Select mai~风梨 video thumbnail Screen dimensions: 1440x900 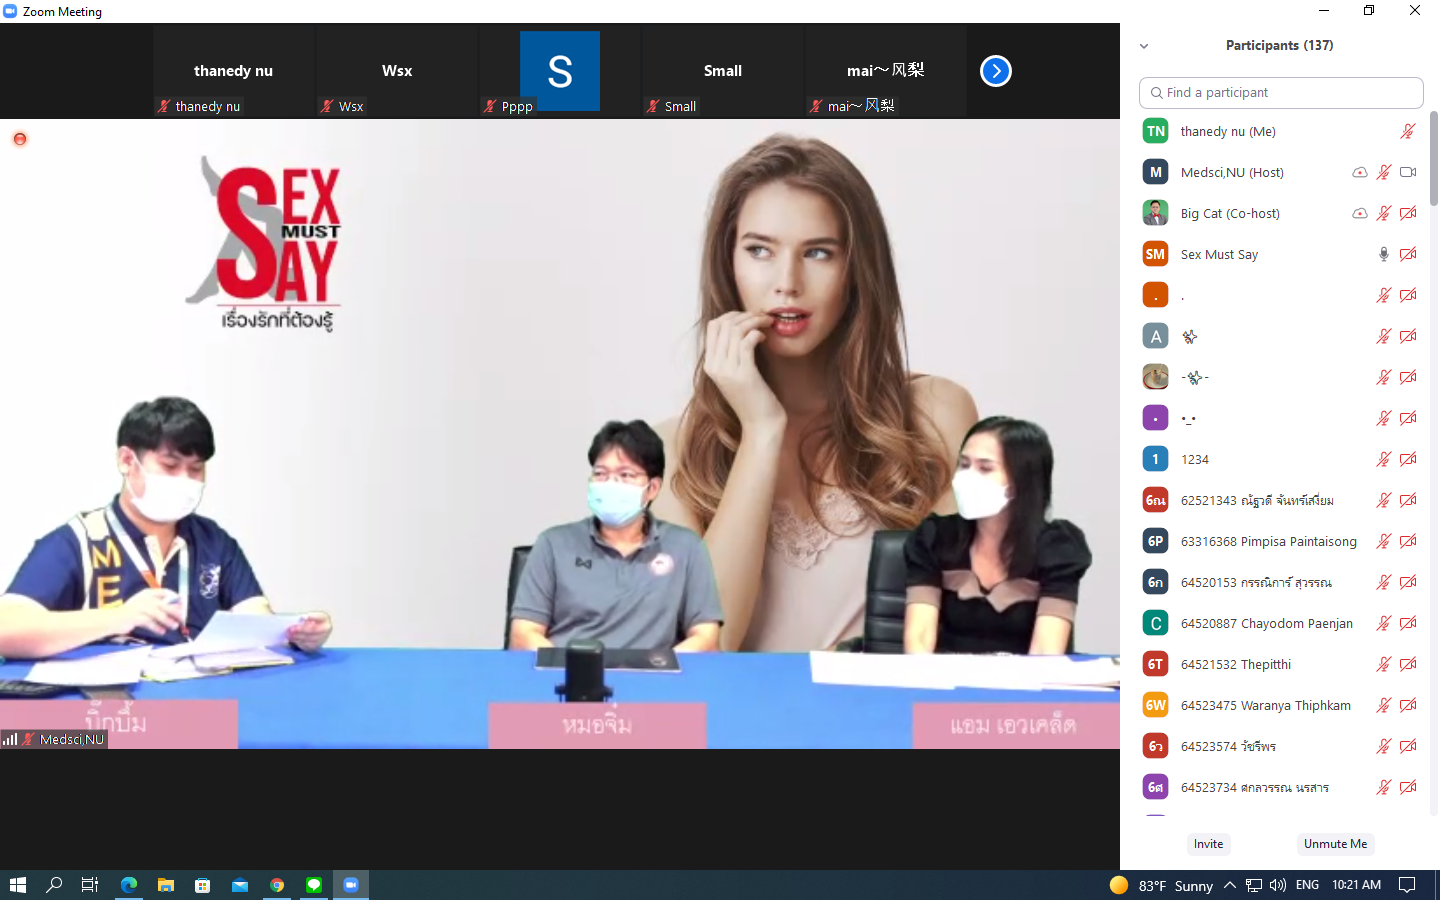coord(886,72)
